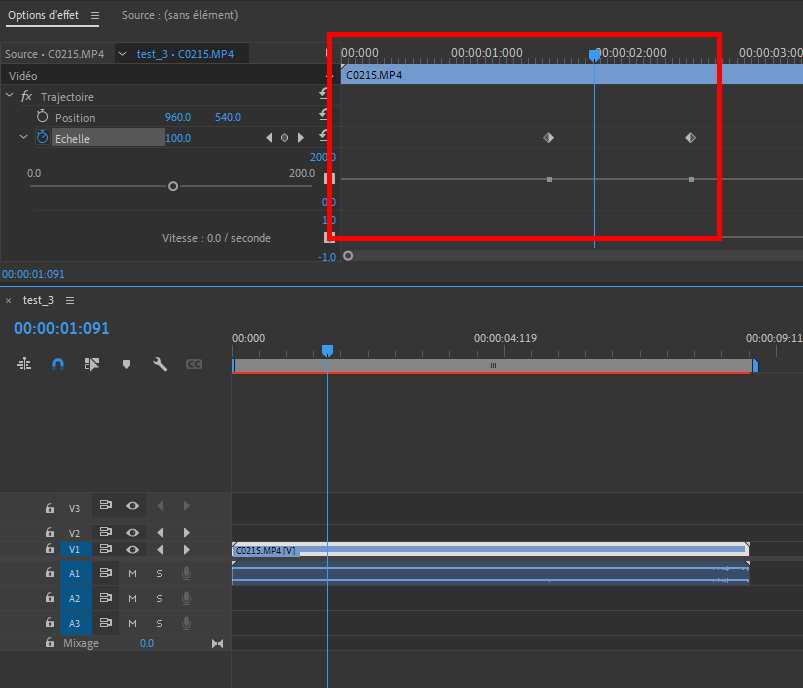The image size is (803, 688).
Task: Open the test_3 timeline panel menu
Action: [x=70, y=300]
